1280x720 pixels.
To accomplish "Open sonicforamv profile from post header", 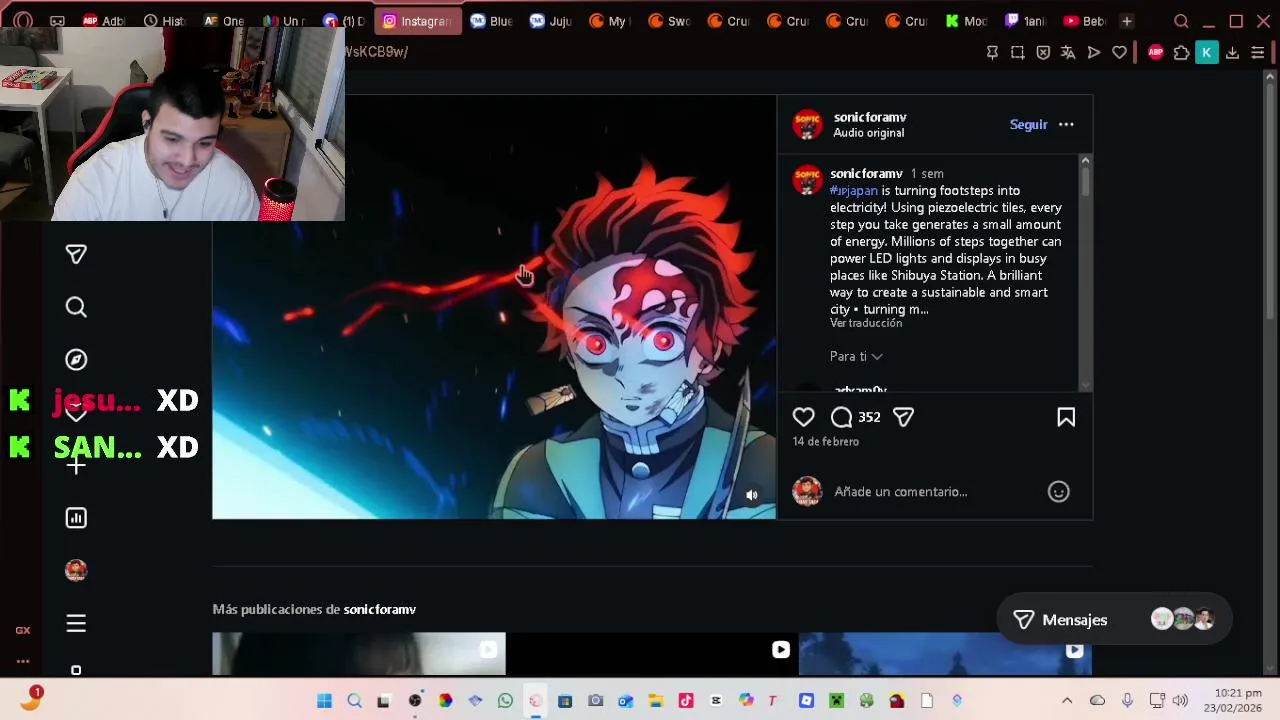I will point(869,117).
